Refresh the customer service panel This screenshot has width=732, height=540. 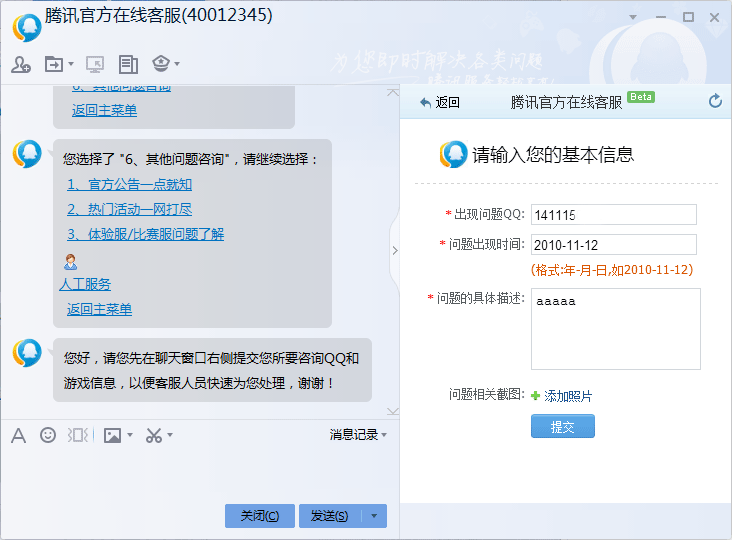(715, 101)
